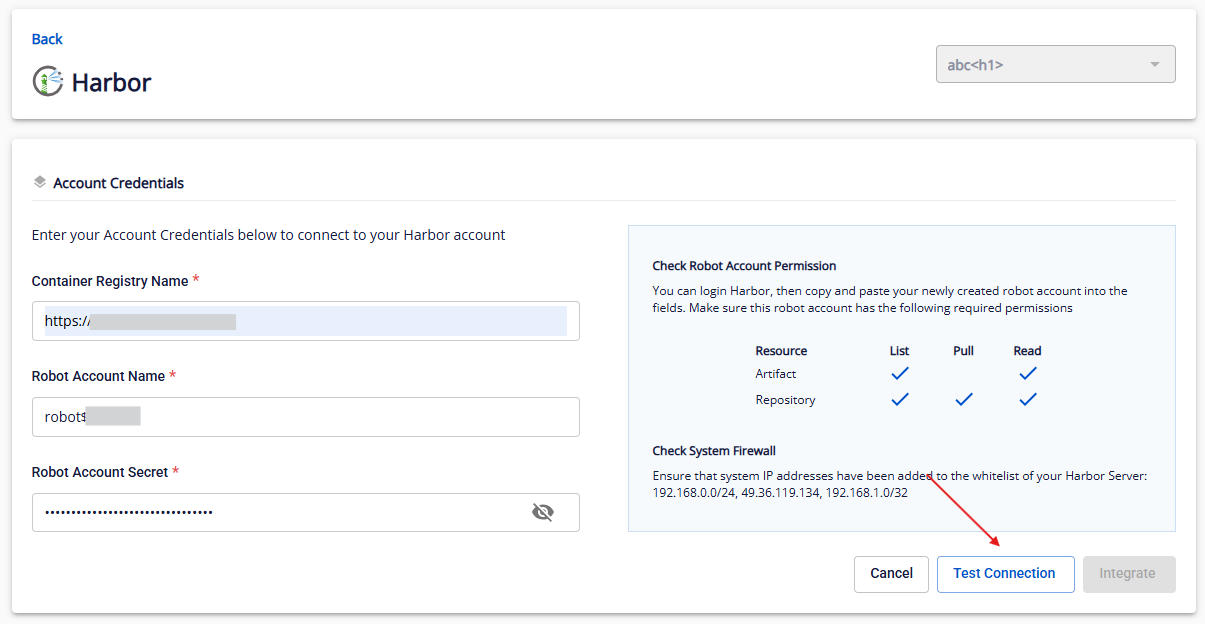Select the Robot Account Secret password field

click(280, 513)
